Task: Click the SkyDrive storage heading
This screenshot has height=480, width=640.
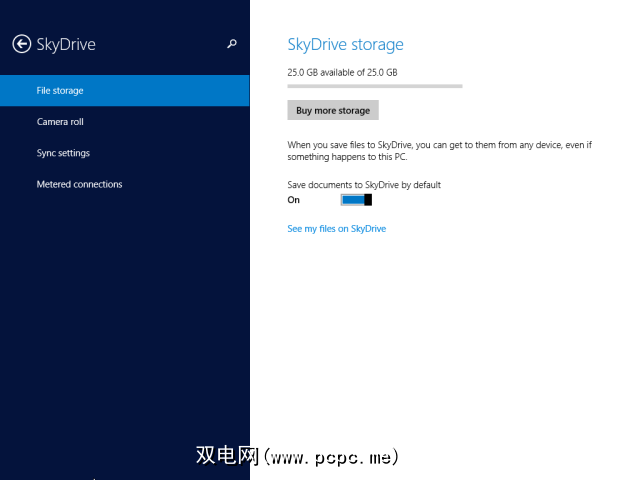Action: 345,44
